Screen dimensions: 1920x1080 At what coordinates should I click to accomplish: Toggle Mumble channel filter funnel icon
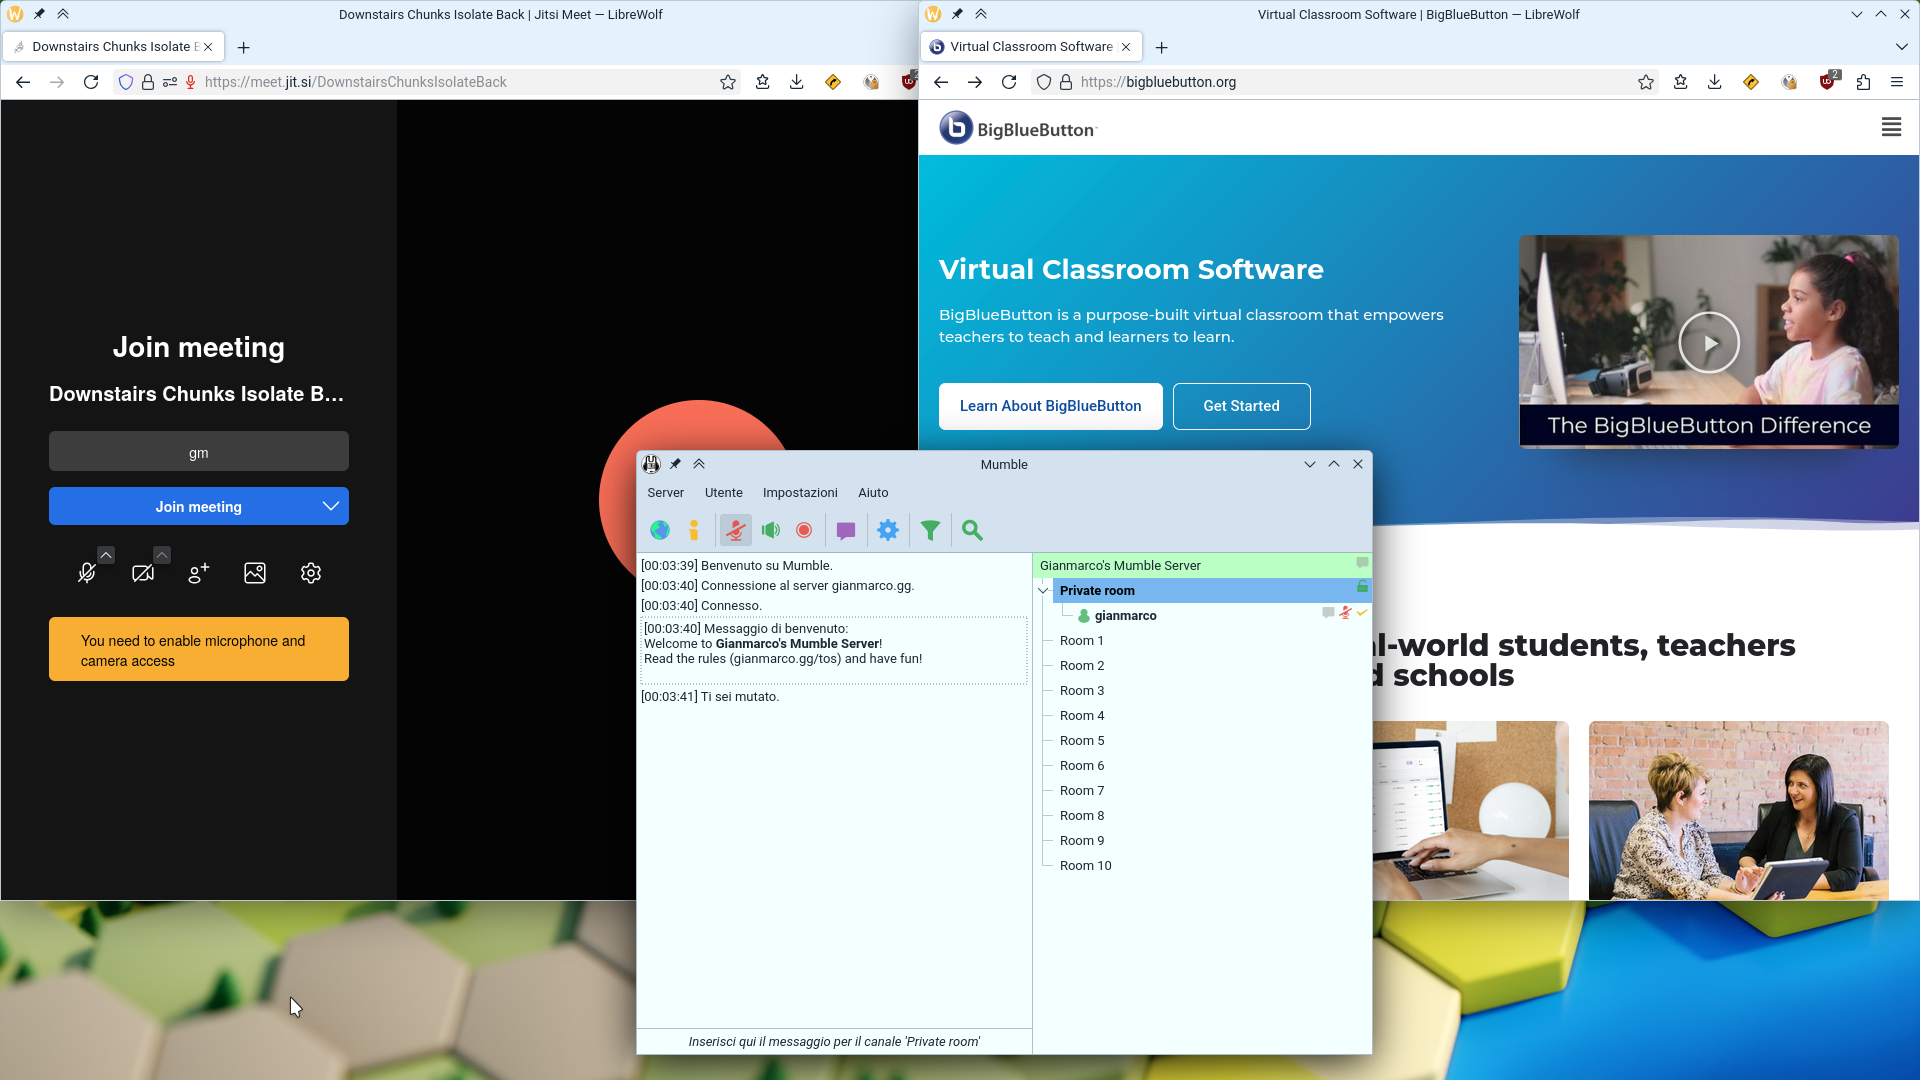click(x=930, y=531)
